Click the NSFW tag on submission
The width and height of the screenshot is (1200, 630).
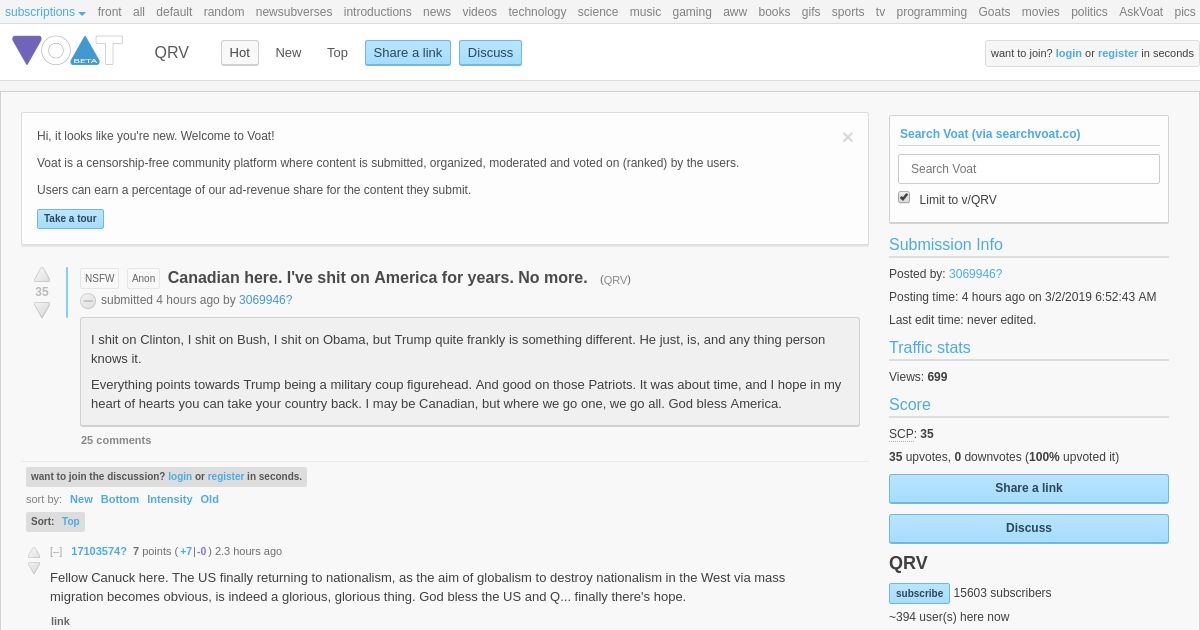(x=99, y=279)
